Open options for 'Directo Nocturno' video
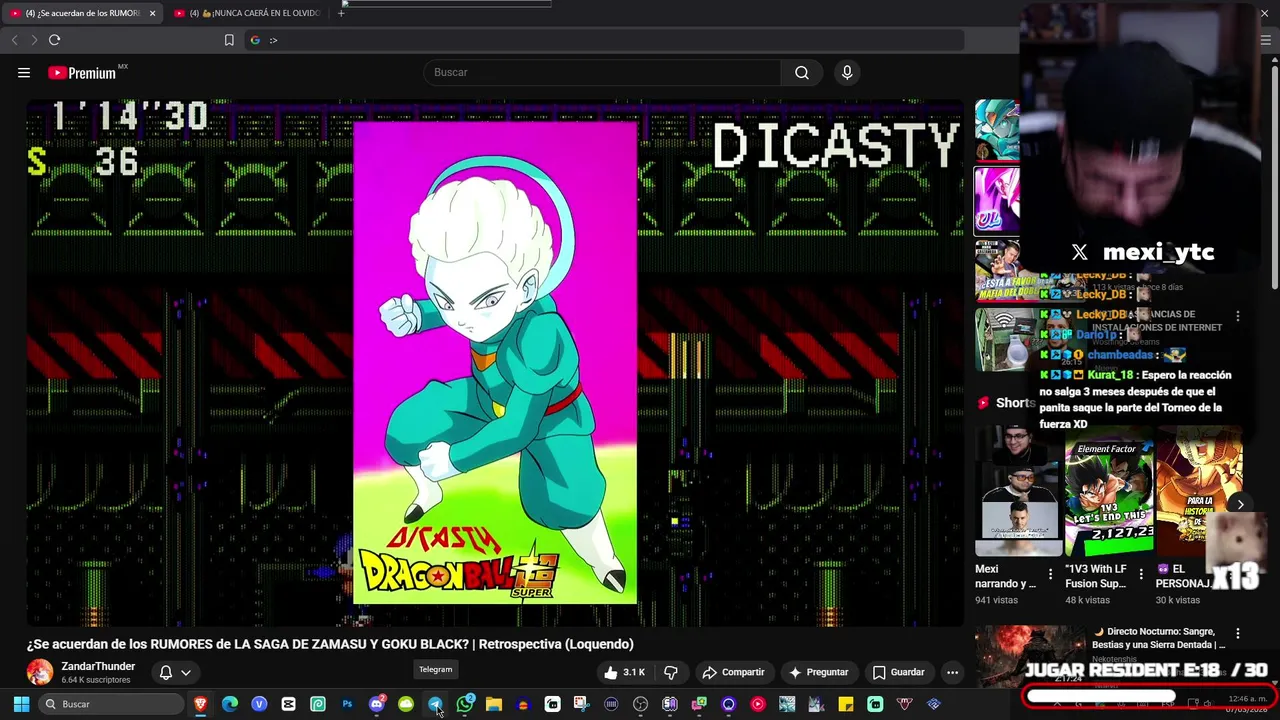This screenshot has height=720, width=1280. click(1237, 633)
